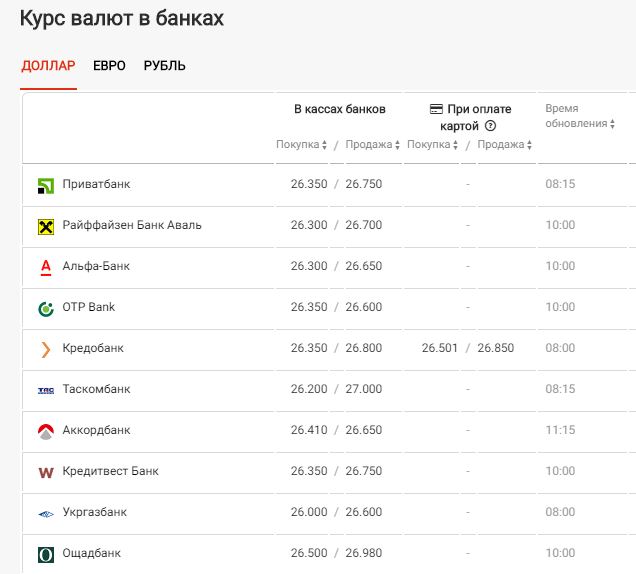
Task: Click the Аккордбанк red logo
Action: pyautogui.click(x=46, y=432)
